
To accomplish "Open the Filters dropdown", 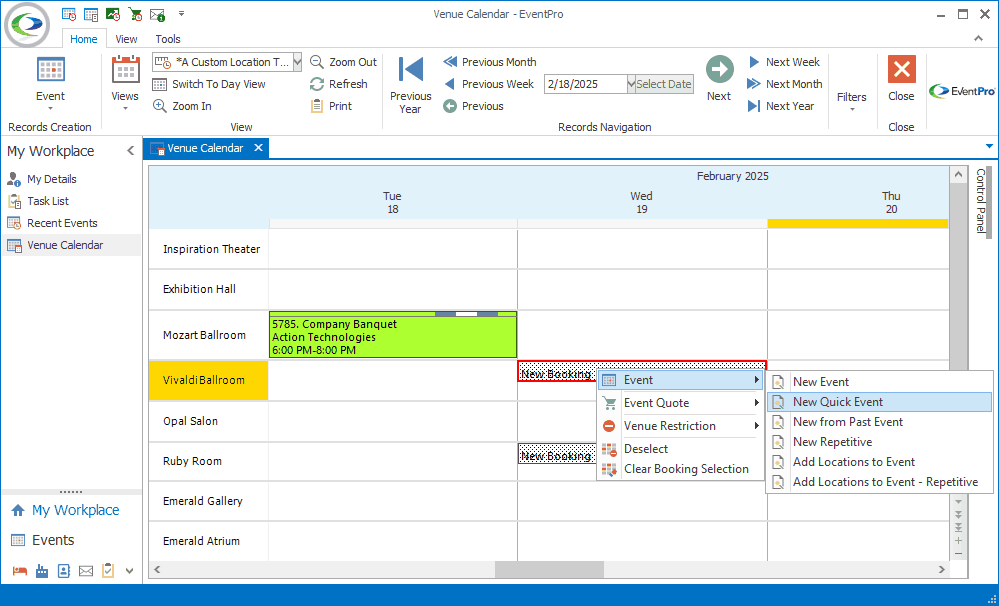I will 852,102.
